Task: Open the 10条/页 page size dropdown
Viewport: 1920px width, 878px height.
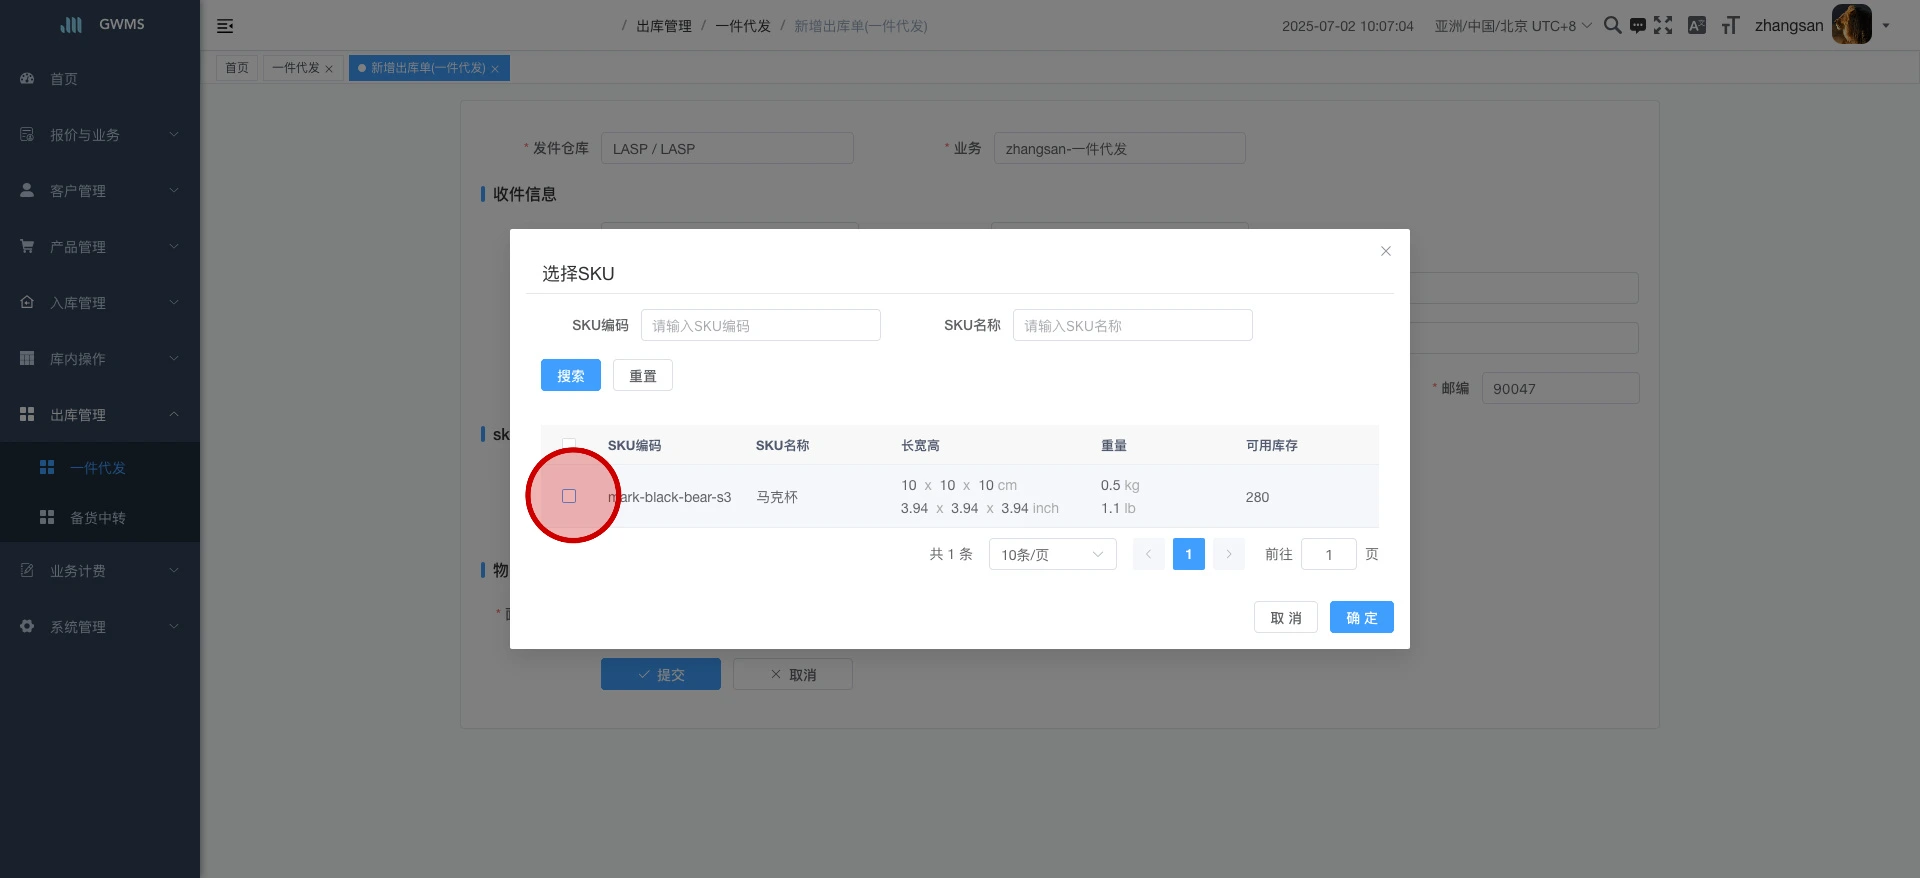Action: coord(1052,554)
